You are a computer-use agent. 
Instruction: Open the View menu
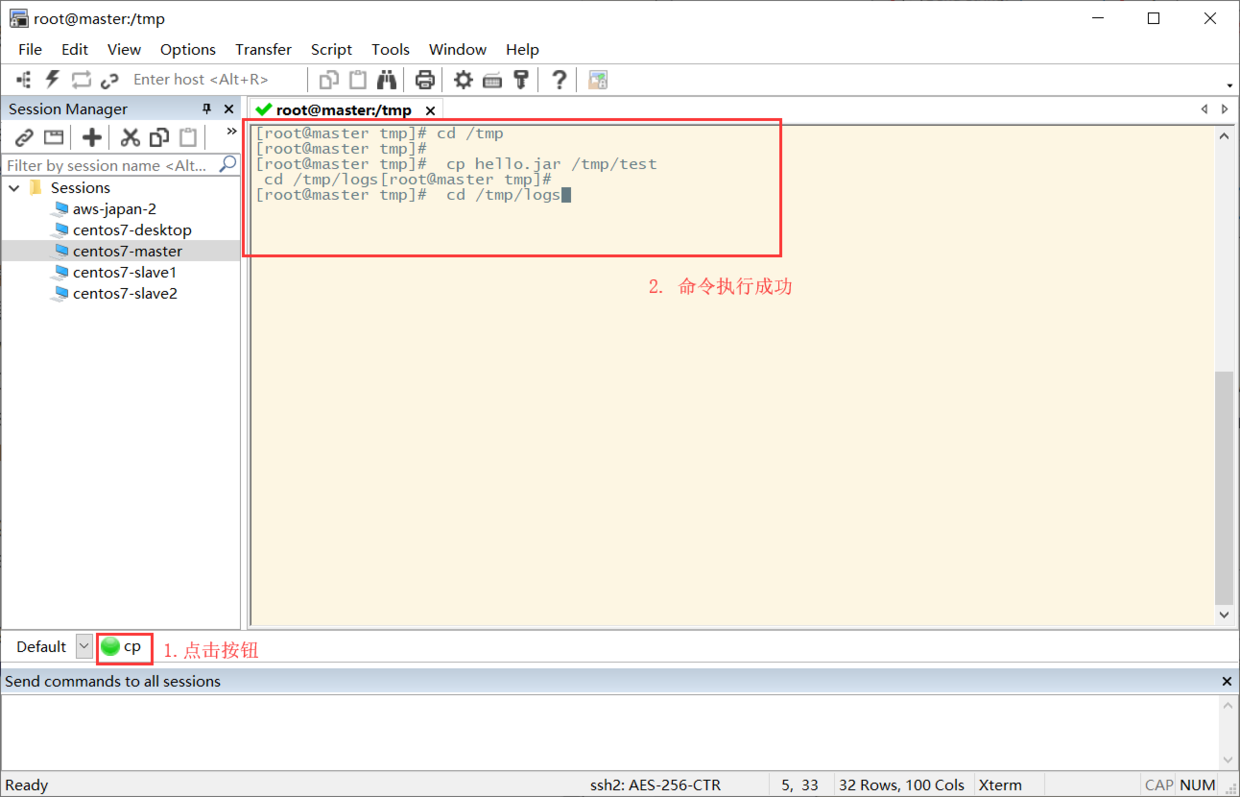pyautogui.click(x=124, y=49)
